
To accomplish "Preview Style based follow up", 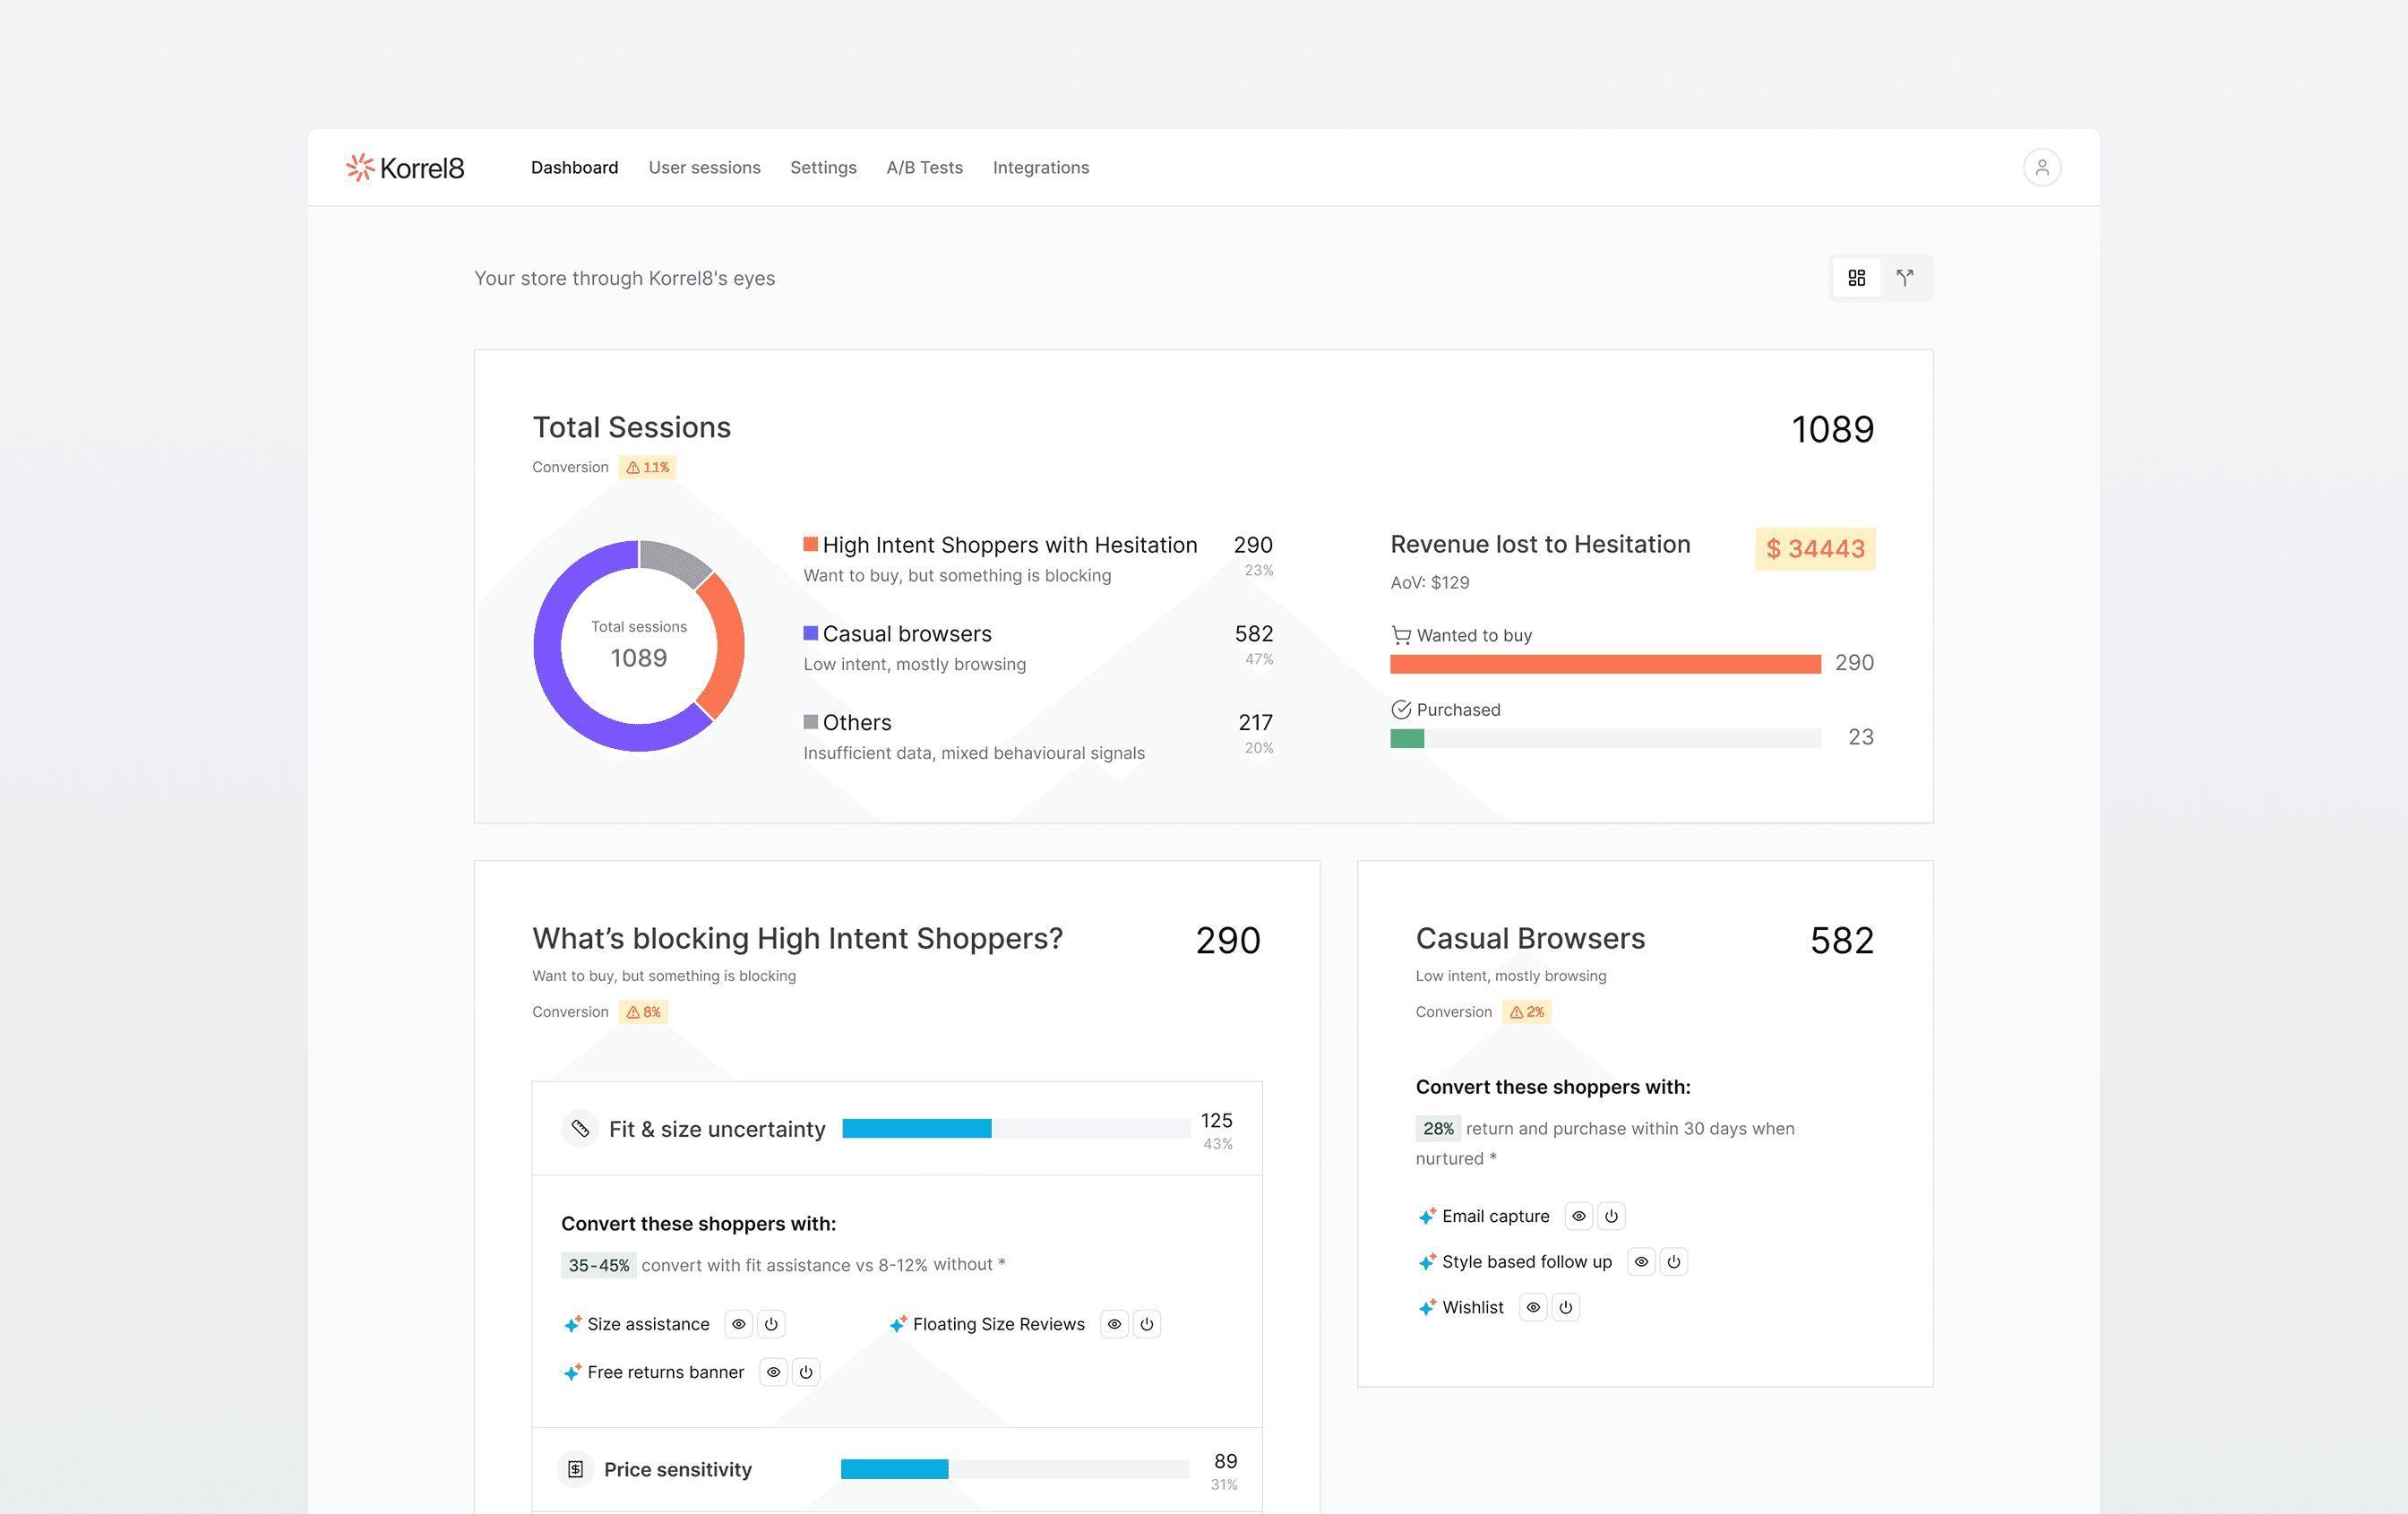I will 1641,1262.
